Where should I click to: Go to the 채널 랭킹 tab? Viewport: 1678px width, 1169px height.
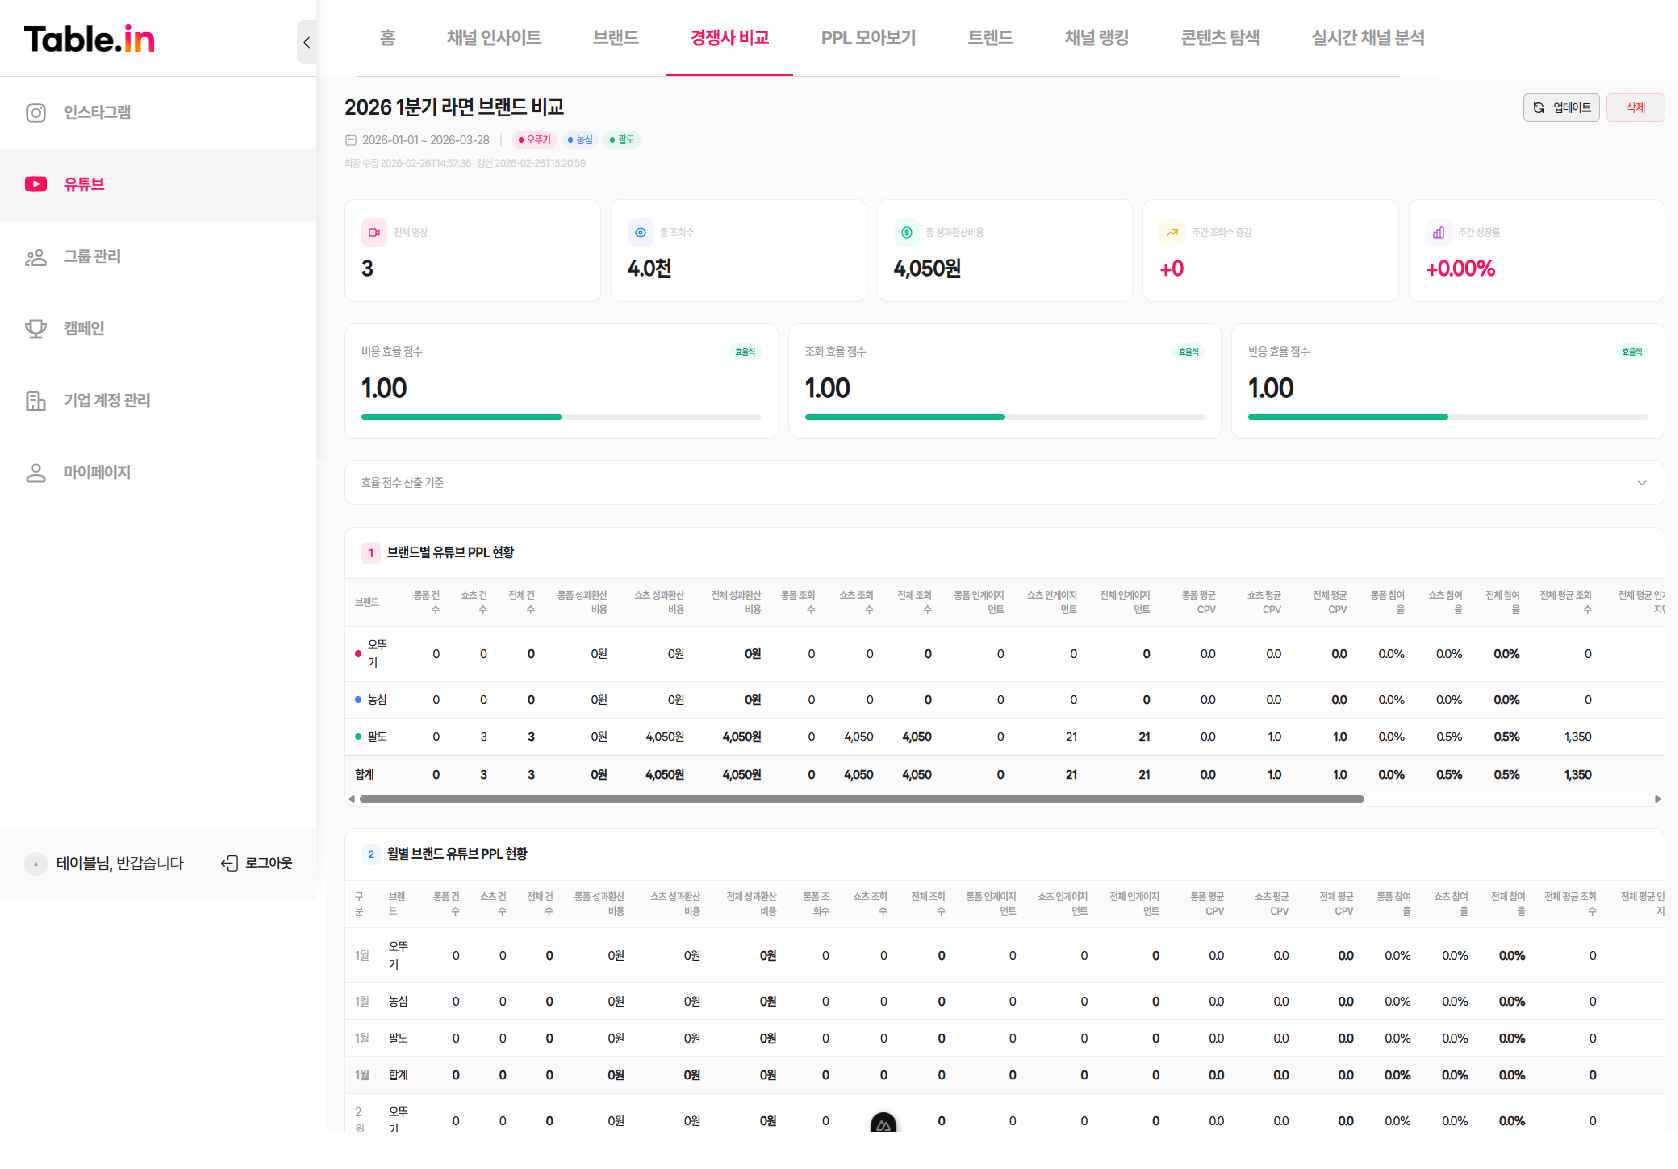[1096, 38]
